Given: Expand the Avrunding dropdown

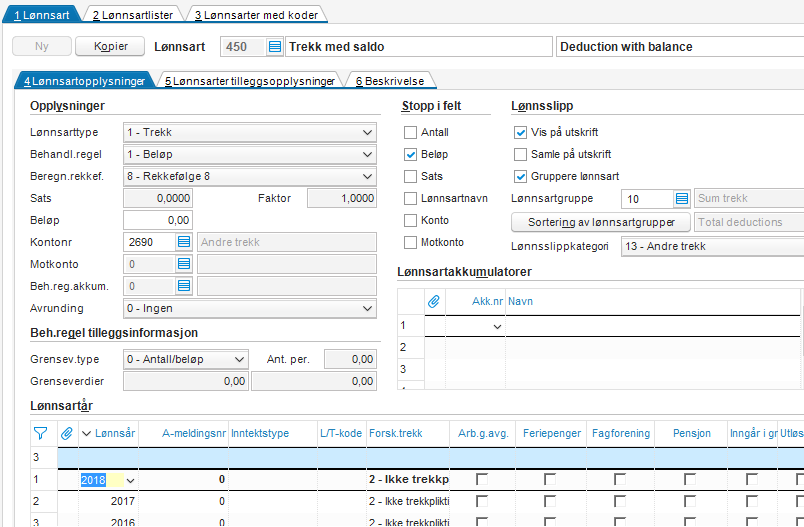Looking at the screenshot, I should click(x=367, y=308).
